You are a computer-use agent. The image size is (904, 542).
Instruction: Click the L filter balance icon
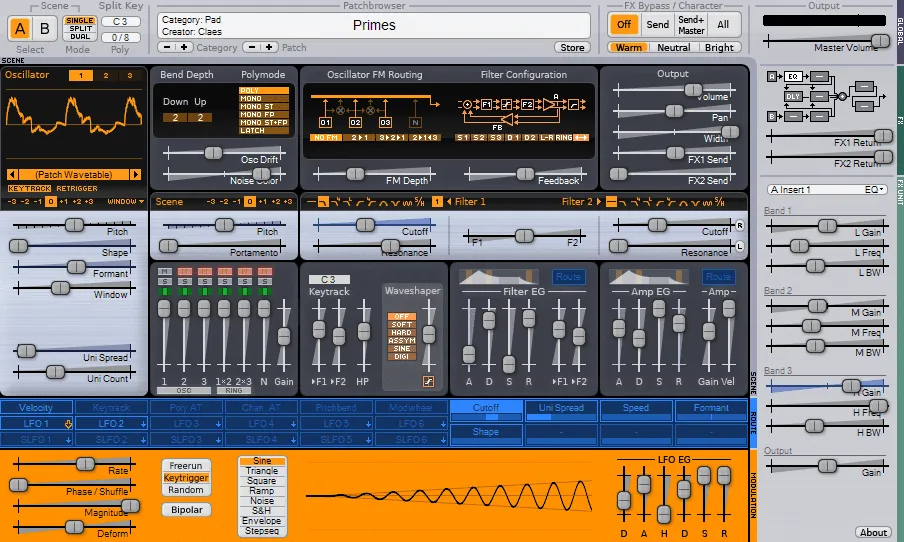(740, 246)
